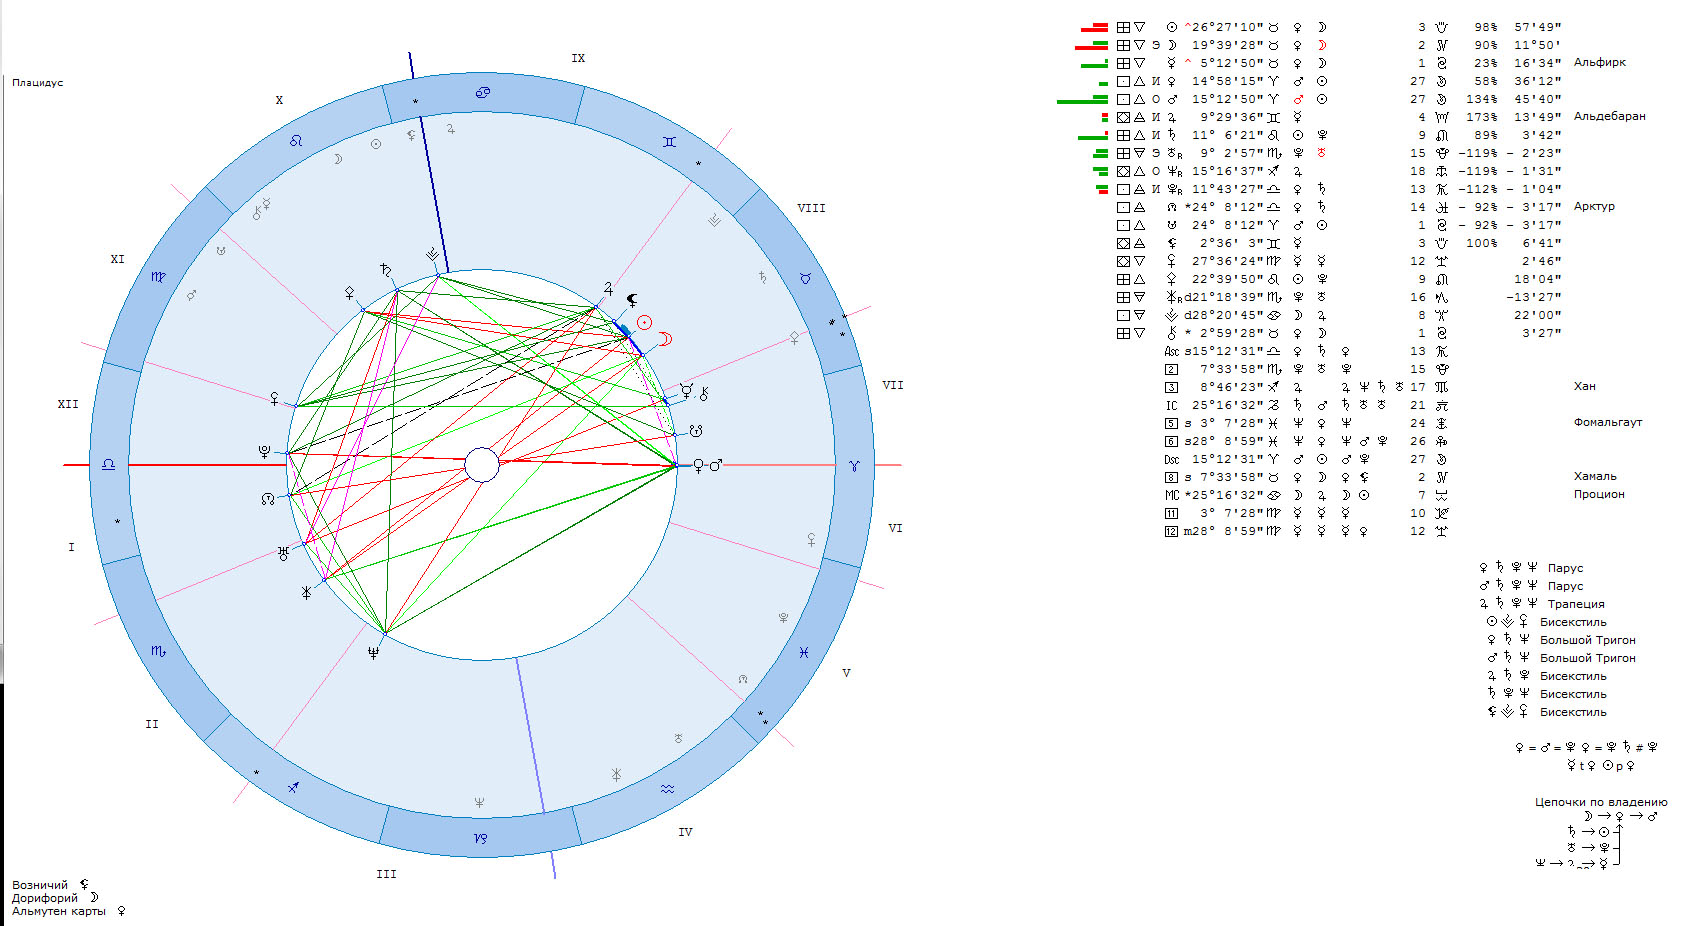The image size is (1684, 926).
Task: Select the Neptune trident glyph on inner wheel
Action: coord(373,653)
